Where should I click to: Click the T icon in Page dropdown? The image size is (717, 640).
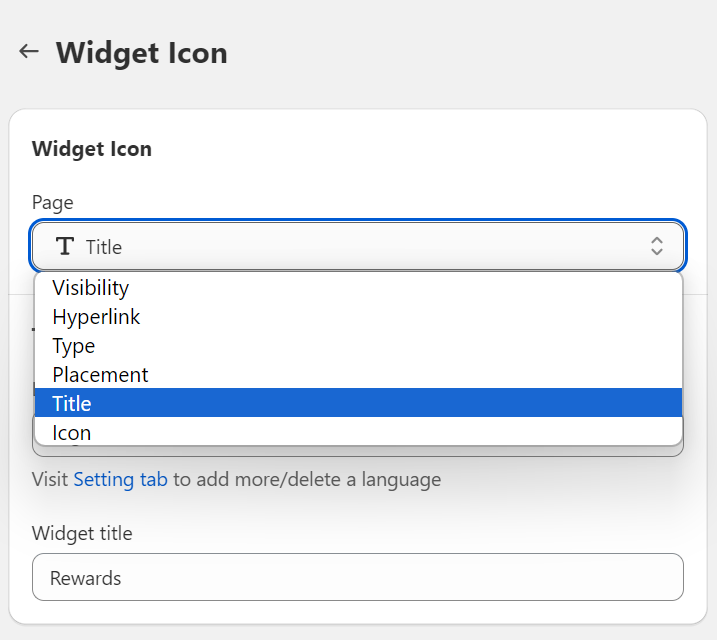point(65,246)
